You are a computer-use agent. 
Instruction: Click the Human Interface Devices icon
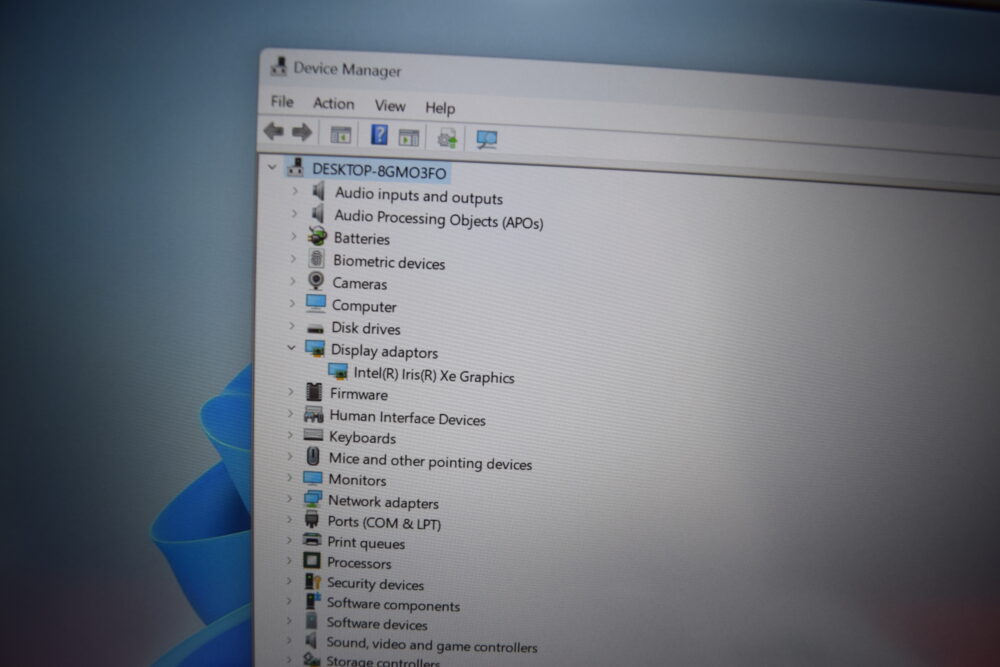click(313, 414)
